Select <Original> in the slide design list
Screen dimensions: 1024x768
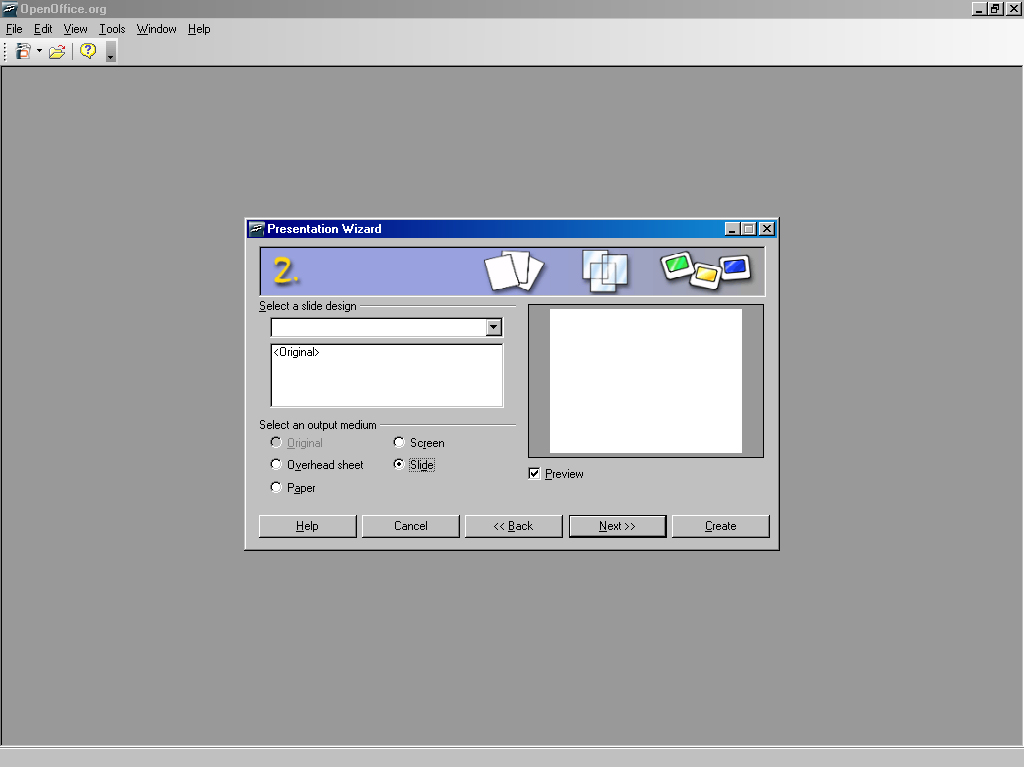click(x=297, y=353)
